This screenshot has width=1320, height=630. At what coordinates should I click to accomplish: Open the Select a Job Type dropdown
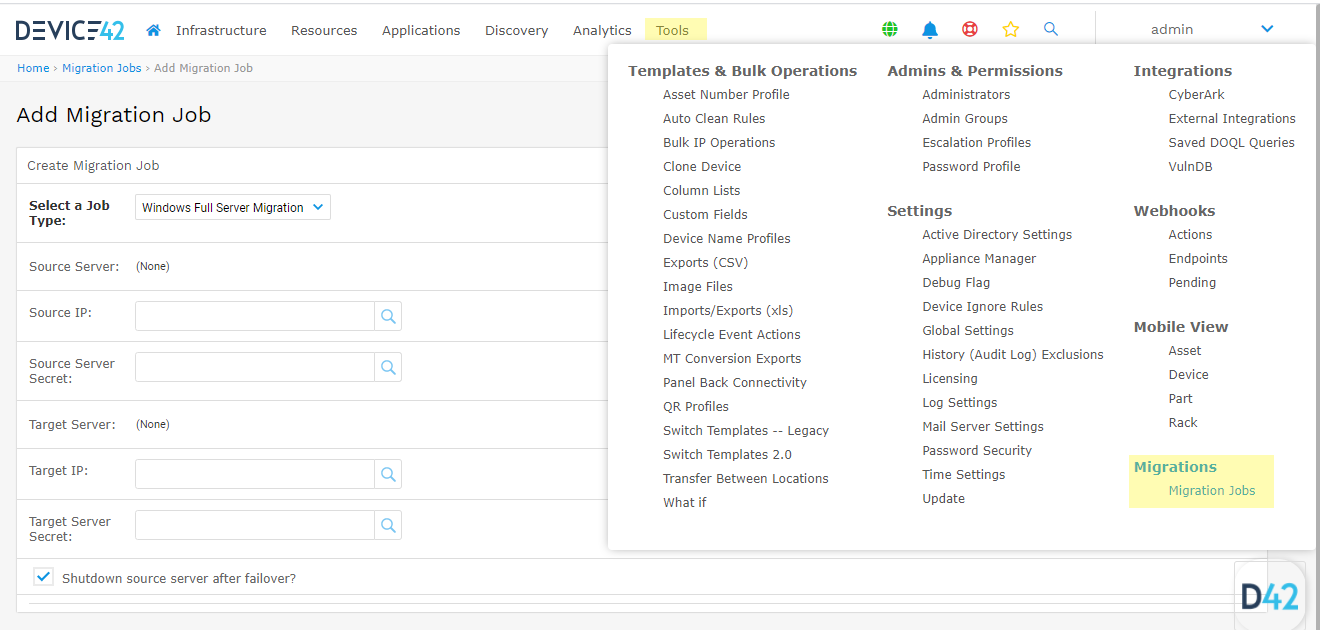[x=232, y=208]
